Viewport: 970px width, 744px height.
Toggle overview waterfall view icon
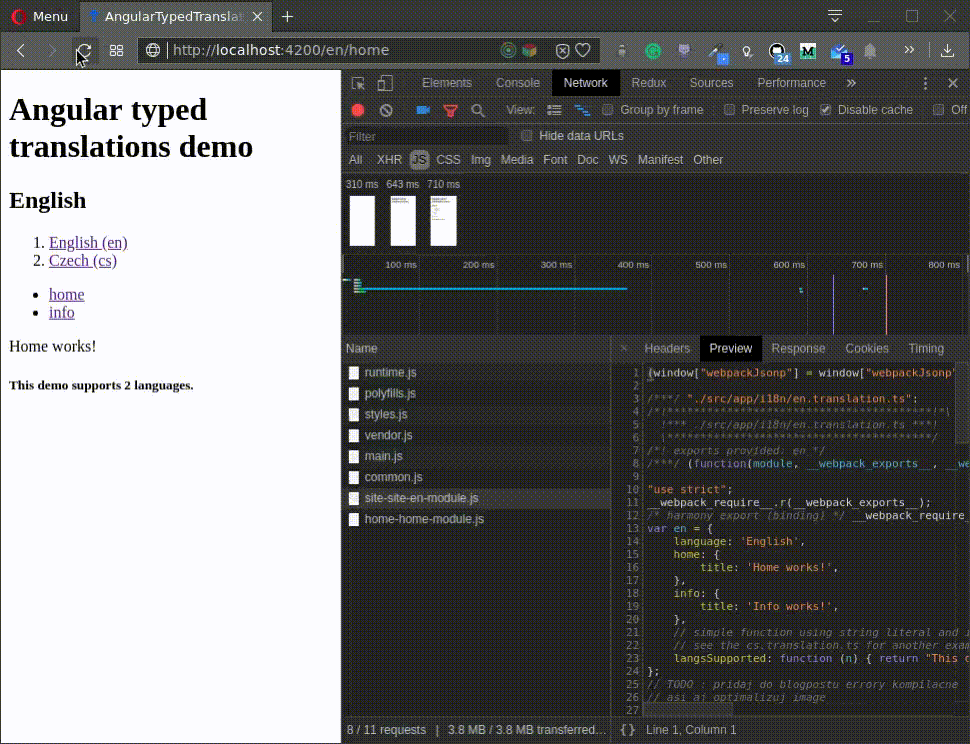(x=582, y=110)
